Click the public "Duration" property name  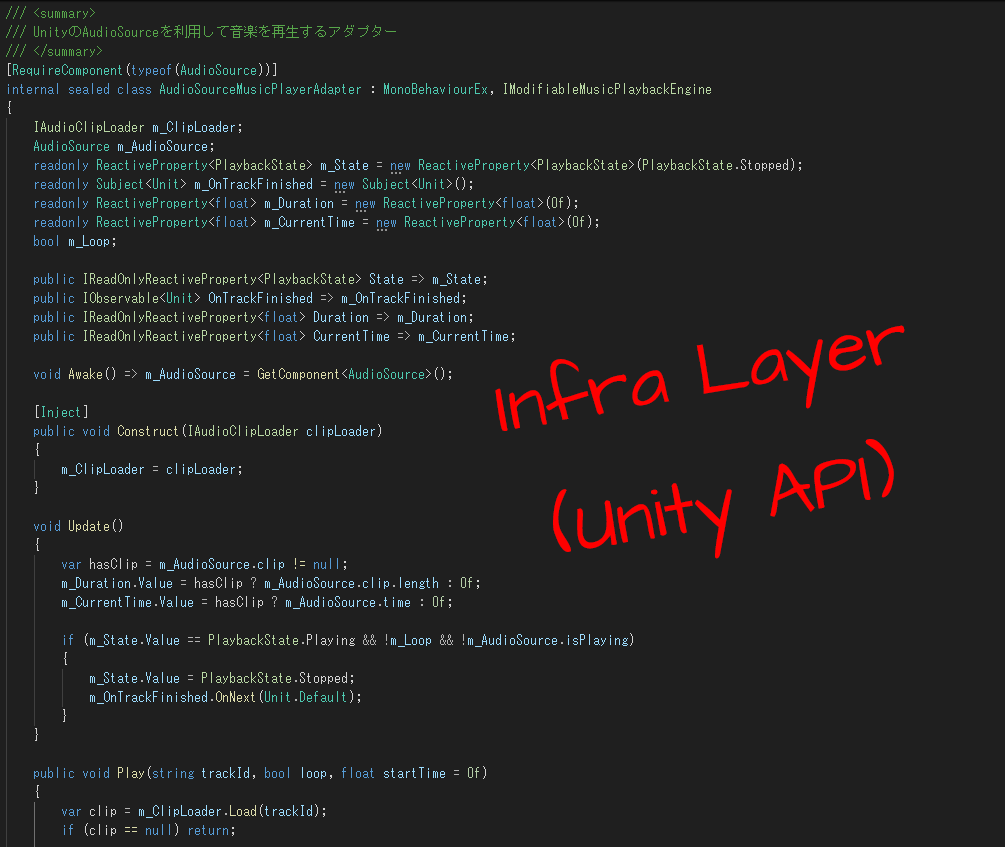(340, 317)
